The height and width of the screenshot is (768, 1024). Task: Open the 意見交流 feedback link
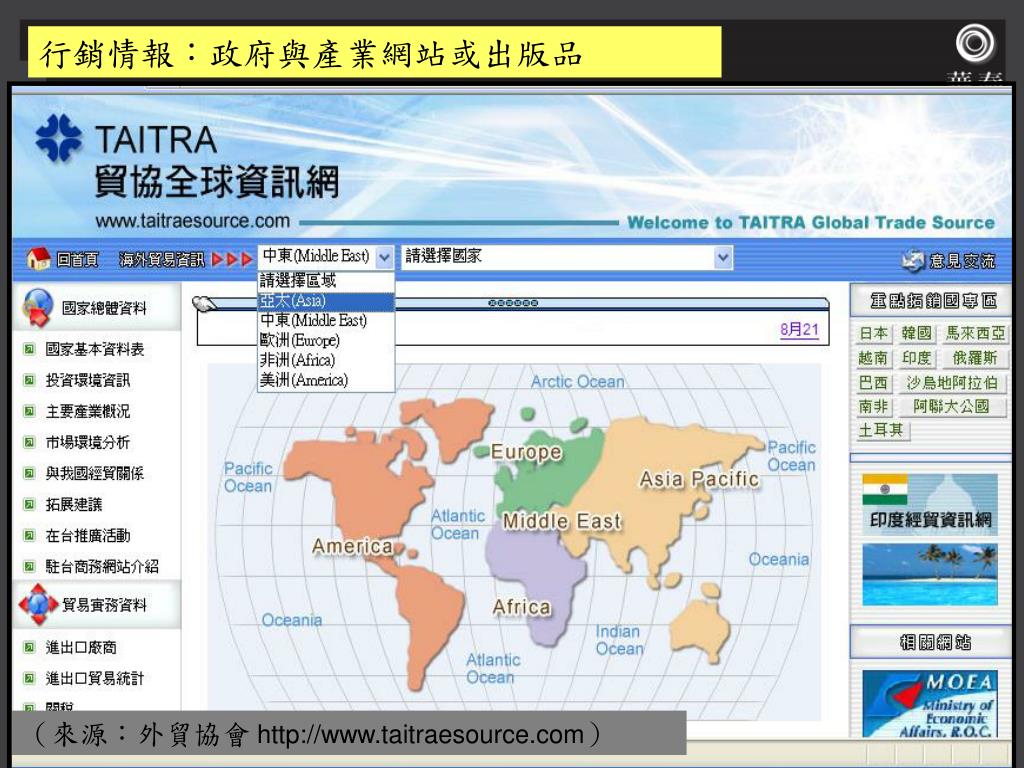[x=962, y=261]
